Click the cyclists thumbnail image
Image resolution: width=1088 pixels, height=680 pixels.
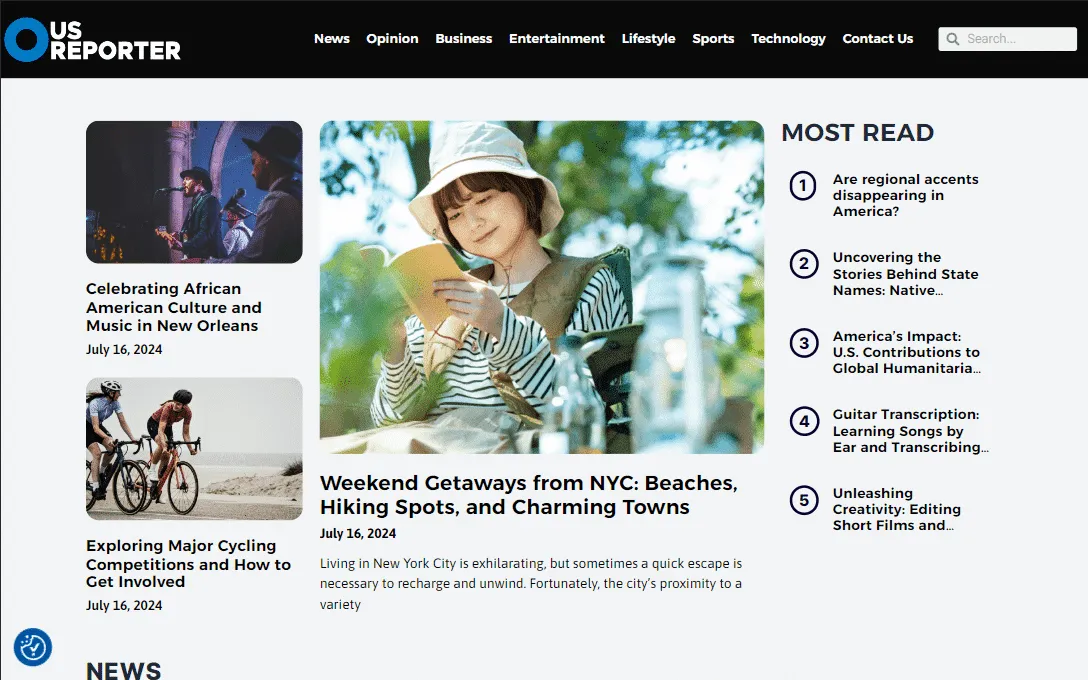click(x=194, y=449)
